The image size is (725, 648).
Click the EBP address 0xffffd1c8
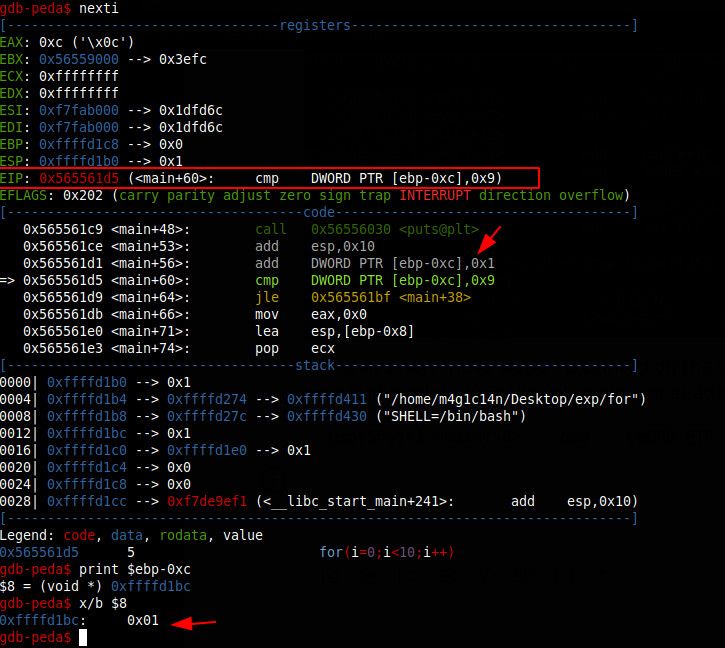tap(79, 144)
